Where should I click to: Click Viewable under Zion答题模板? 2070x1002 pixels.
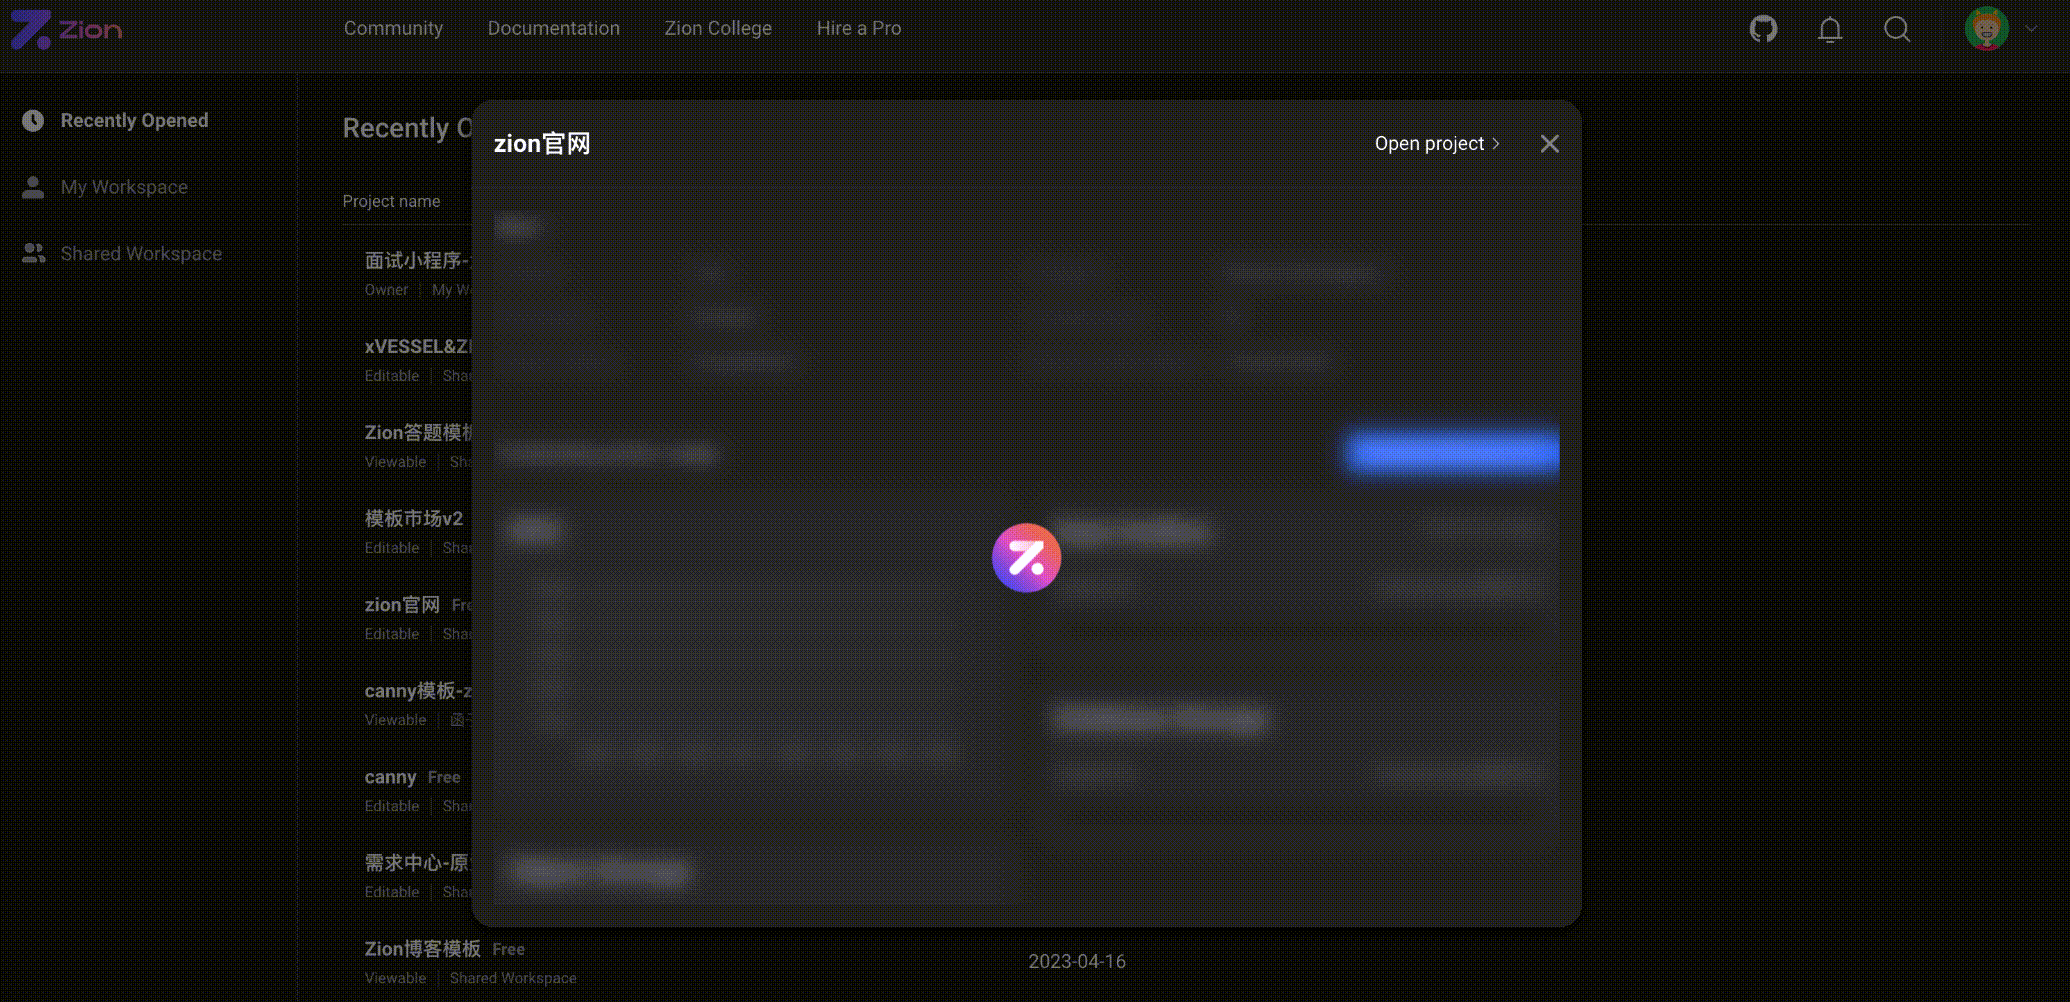(x=395, y=462)
